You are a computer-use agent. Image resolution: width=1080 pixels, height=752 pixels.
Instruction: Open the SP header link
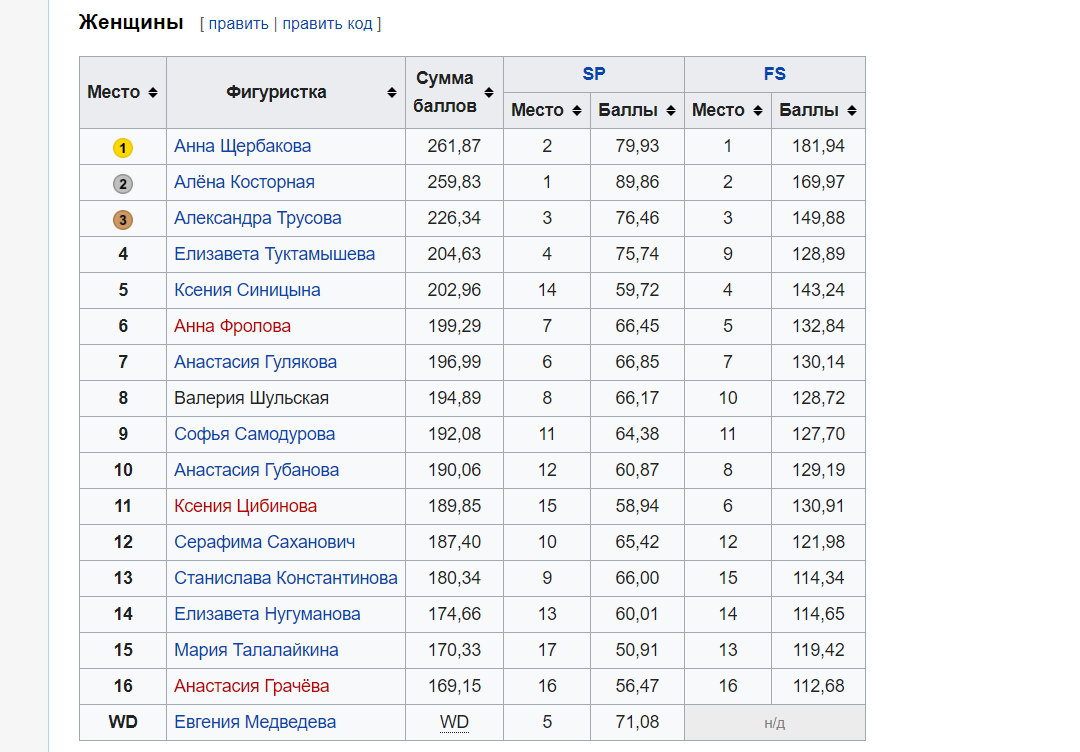pos(594,74)
